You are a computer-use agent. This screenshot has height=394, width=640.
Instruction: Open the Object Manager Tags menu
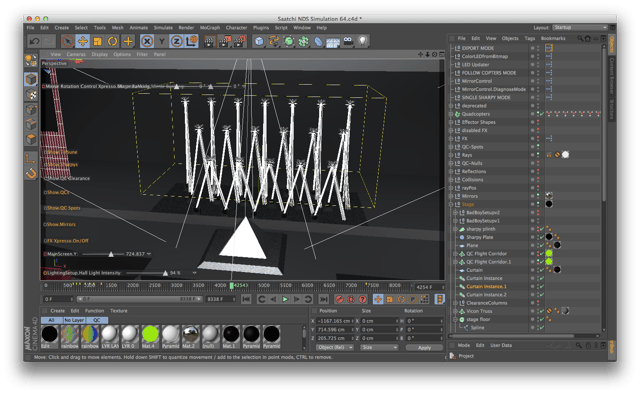pos(530,38)
